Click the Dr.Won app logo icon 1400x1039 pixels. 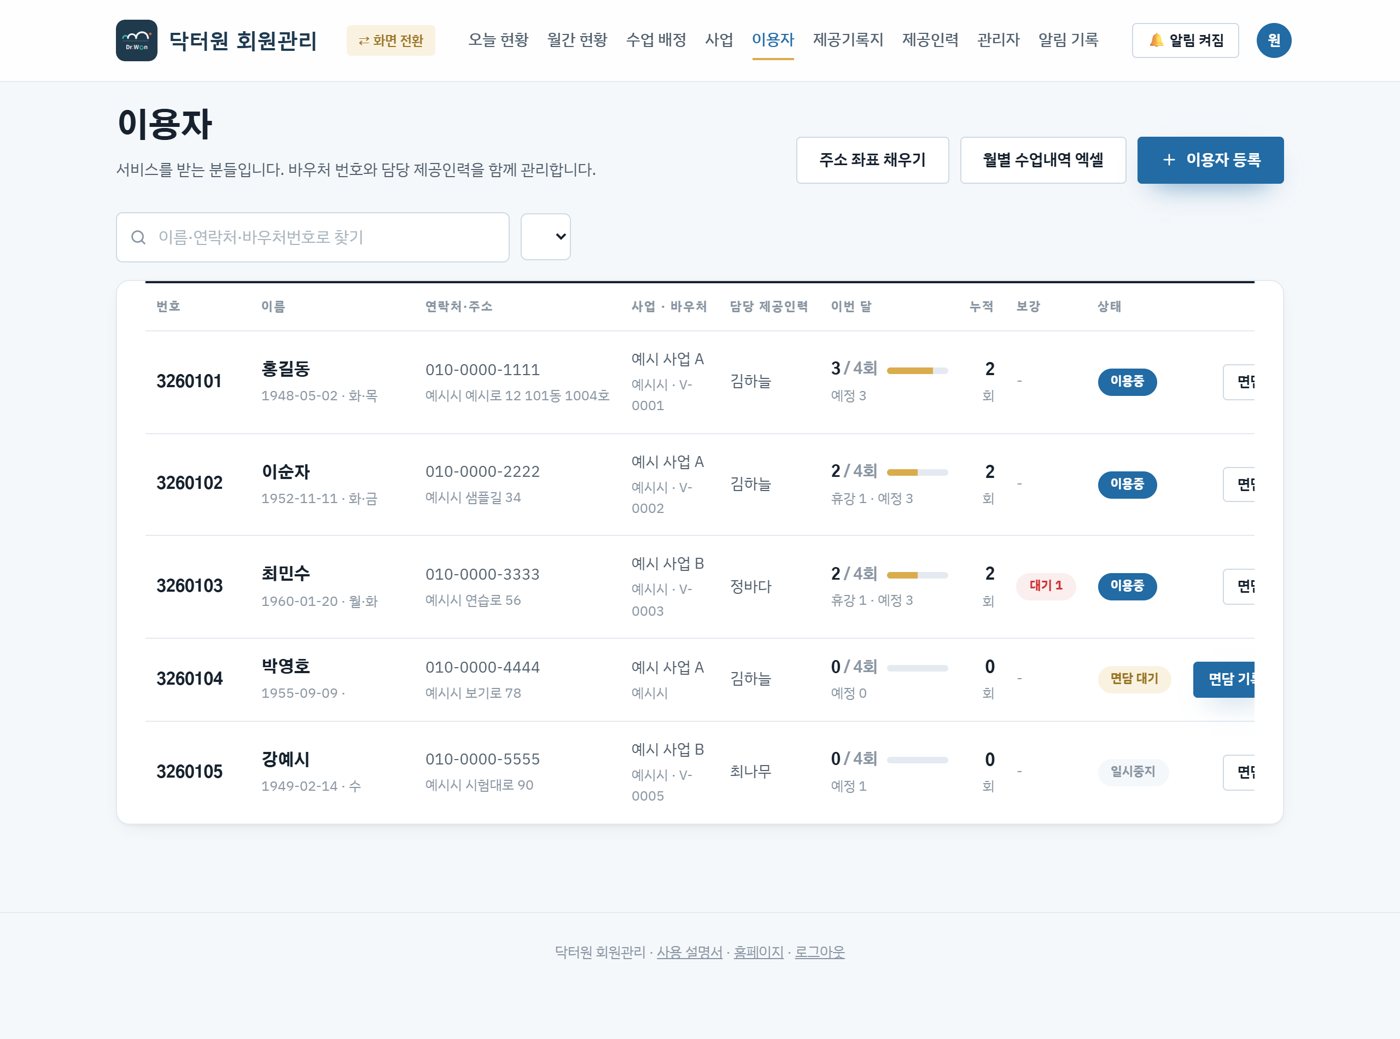pyautogui.click(x=136, y=41)
